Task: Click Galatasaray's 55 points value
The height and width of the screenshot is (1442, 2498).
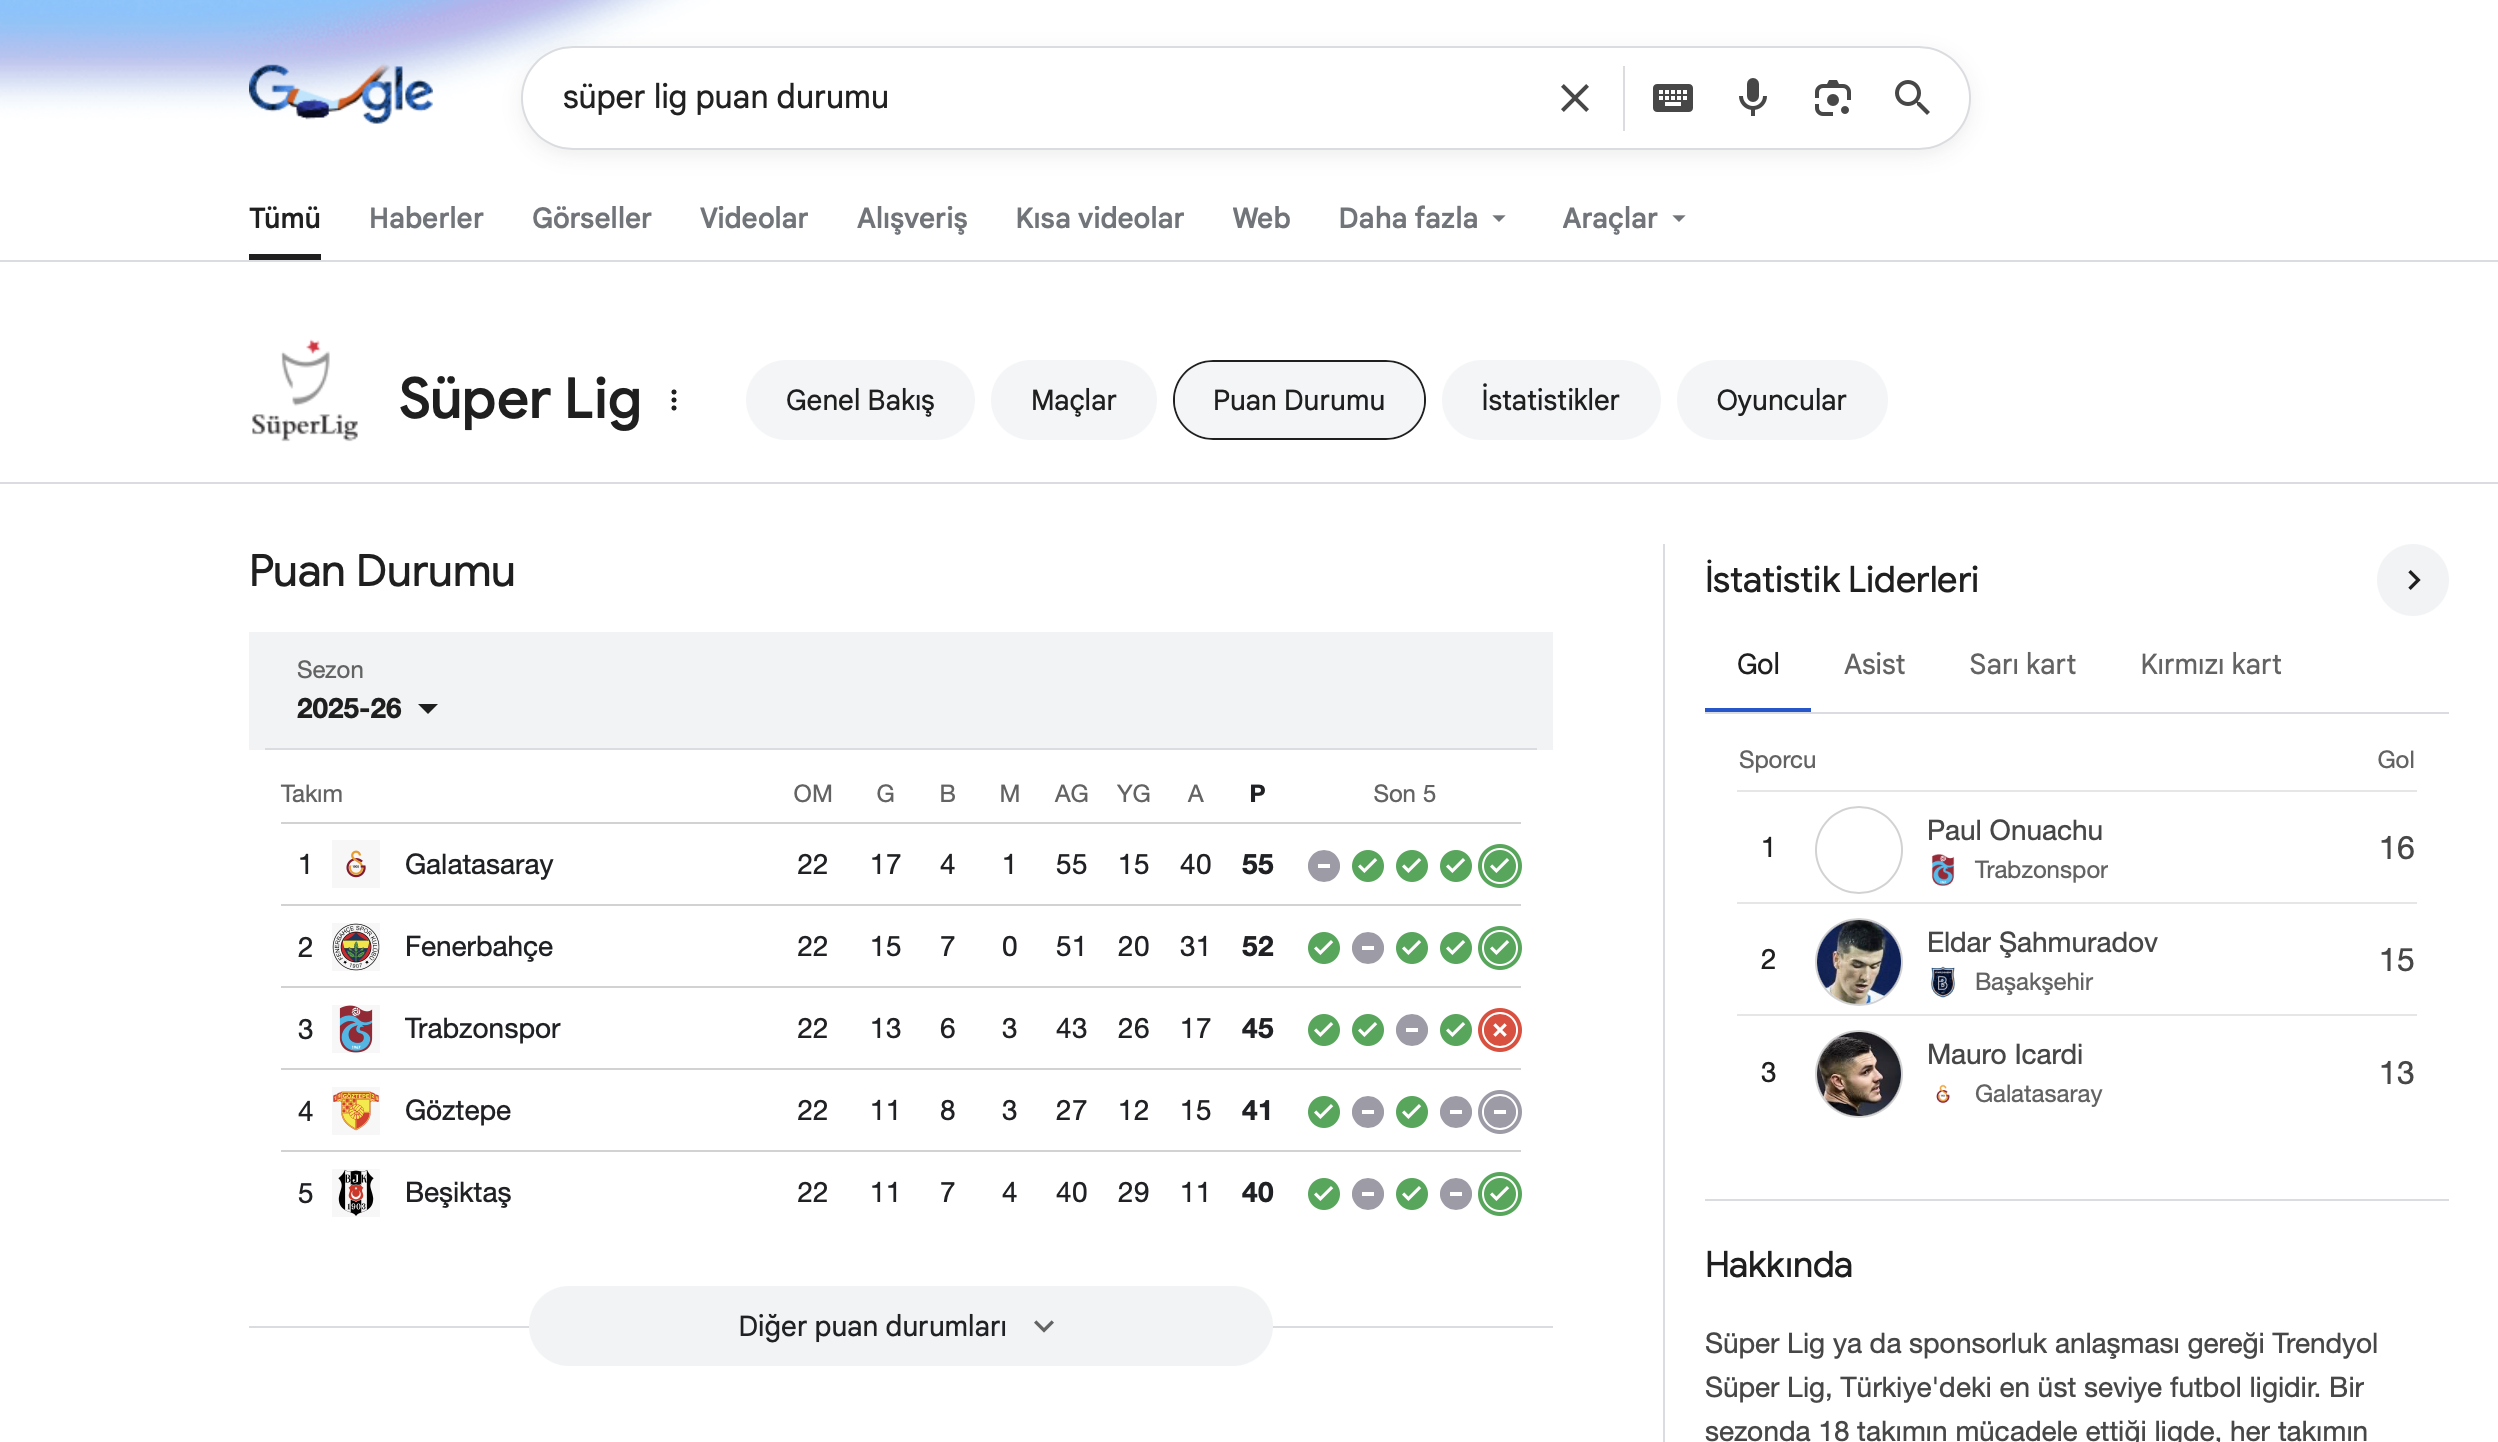Action: click(1257, 864)
